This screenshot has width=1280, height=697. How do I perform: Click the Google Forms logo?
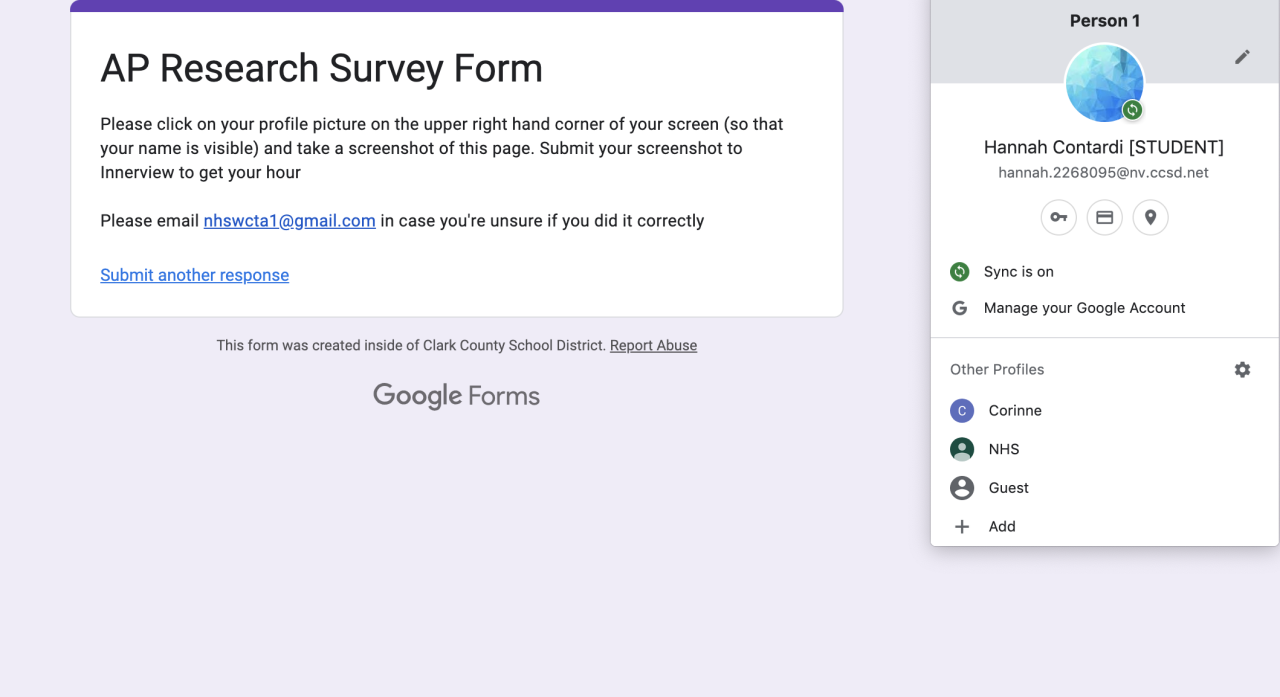coord(456,396)
